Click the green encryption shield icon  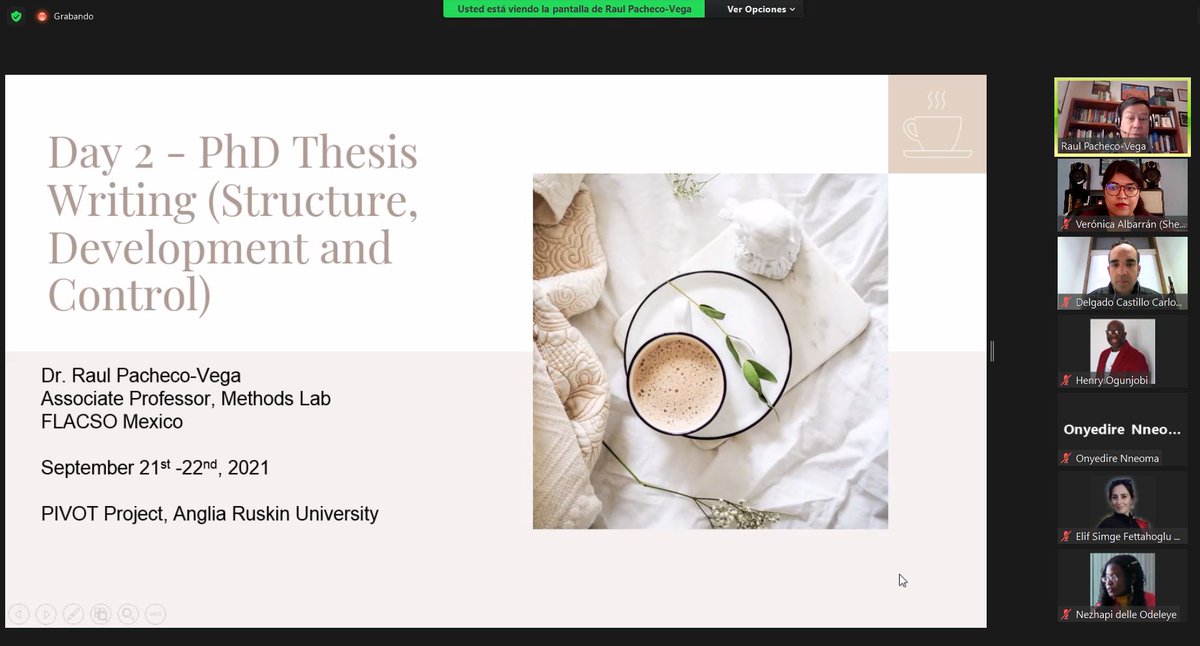16,16
